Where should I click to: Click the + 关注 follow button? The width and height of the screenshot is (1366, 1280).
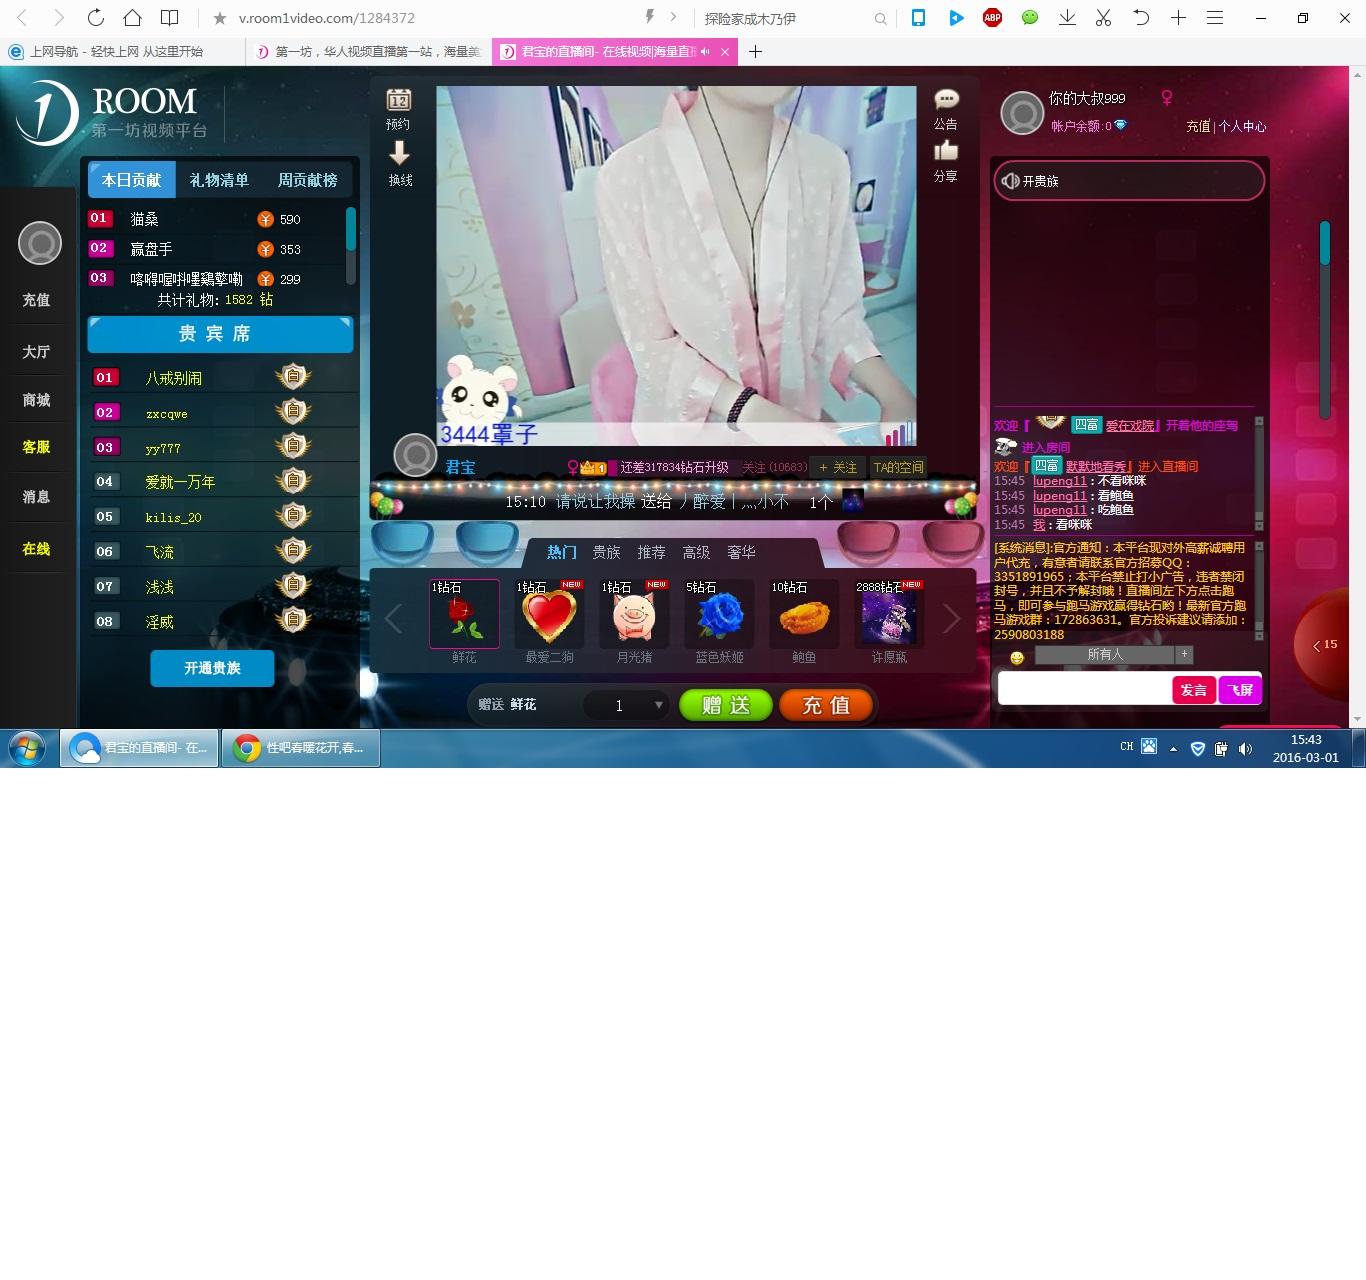click(x=838, y=467)
